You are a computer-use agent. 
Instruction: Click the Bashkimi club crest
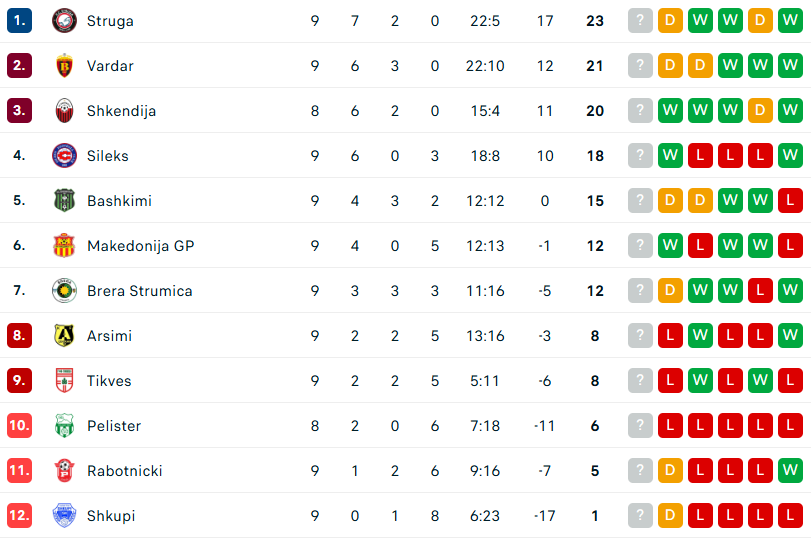(x=64, y=201)
